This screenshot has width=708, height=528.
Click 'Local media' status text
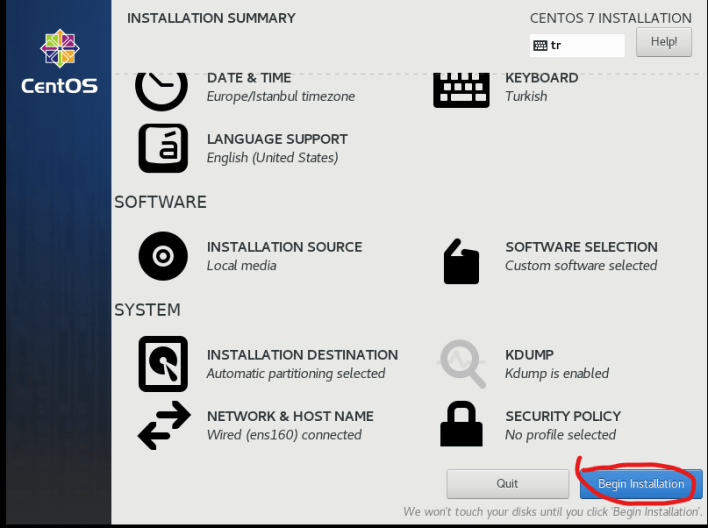(x=242, y=266)
